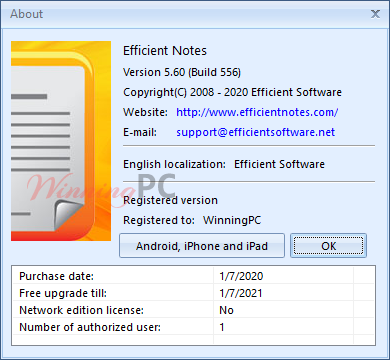Click the Version 5.60 (Build 556) text

(x=182, y=72)
